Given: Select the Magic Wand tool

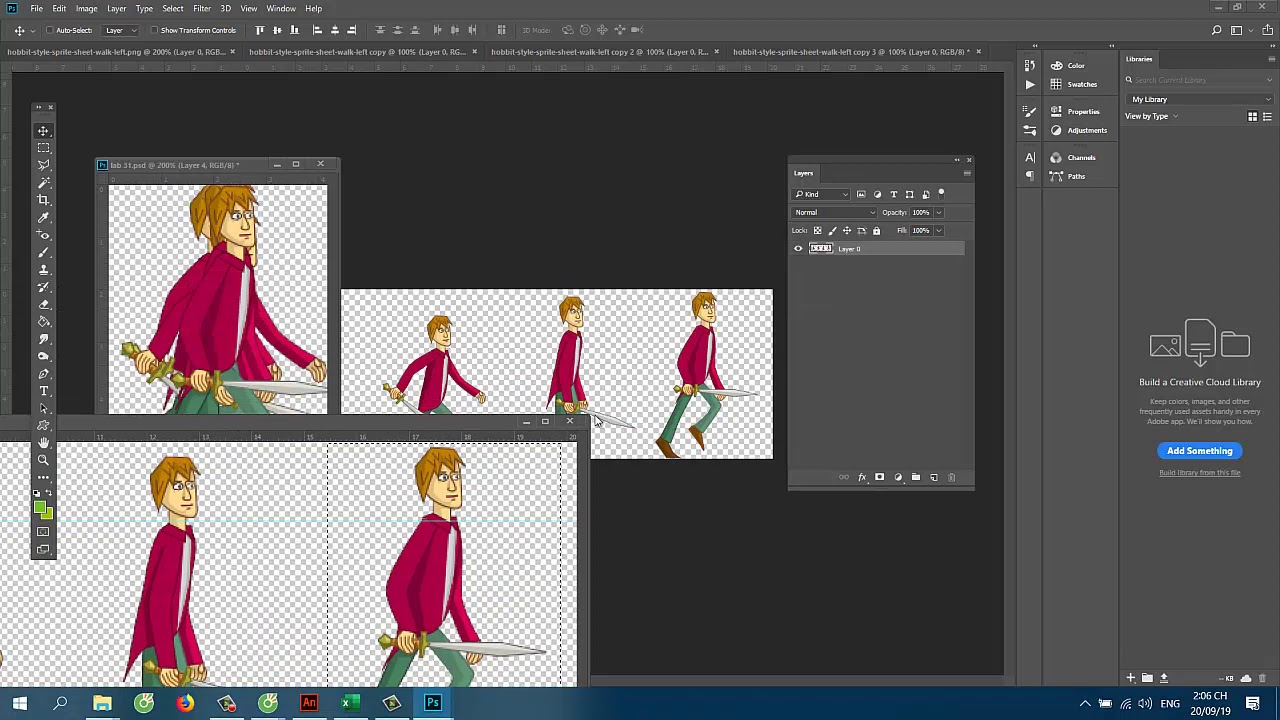Looking at the screenshot, I should point(43,183).
